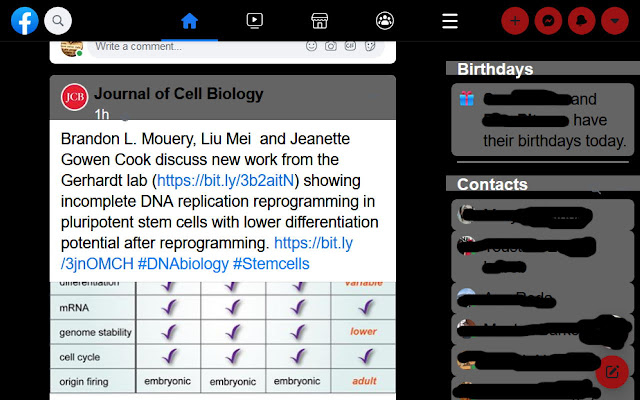This screenshot has width=640, height=400.
Task: Click your profile picture beside comment box
Action: click(72, 48)
